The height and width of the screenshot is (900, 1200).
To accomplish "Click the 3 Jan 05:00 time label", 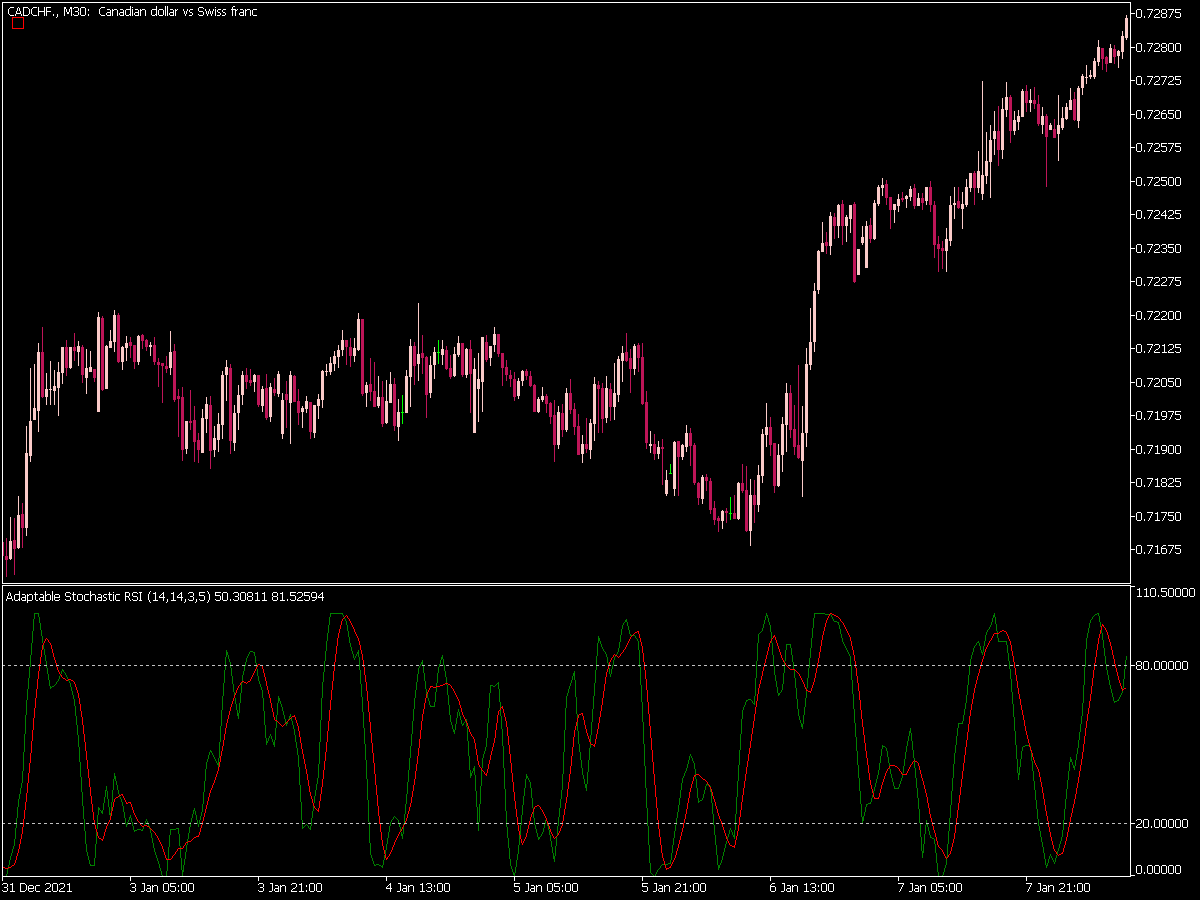I will 162,887.
